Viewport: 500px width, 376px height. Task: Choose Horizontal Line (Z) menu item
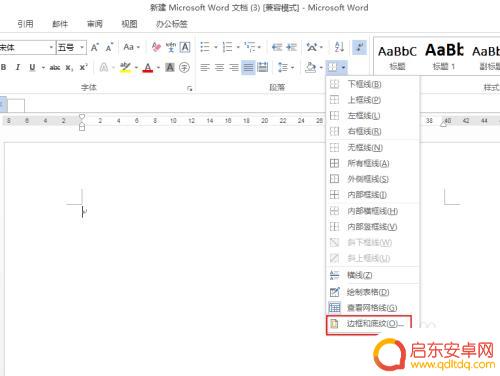point(372,275)
